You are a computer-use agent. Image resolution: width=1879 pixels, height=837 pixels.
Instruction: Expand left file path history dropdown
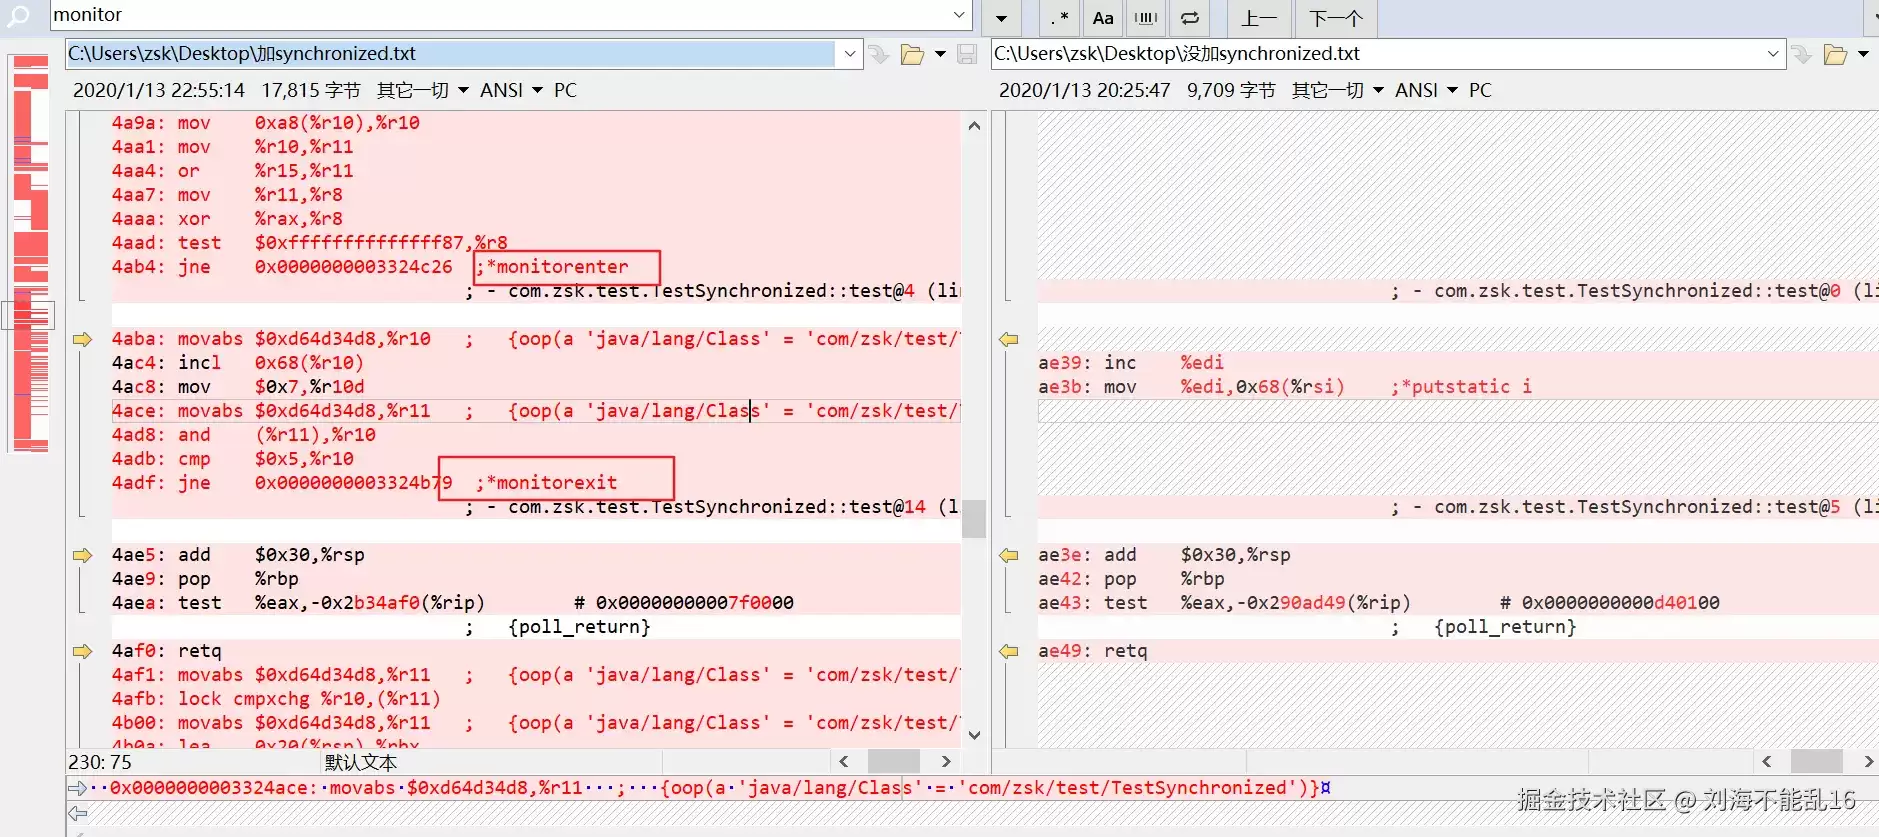click(x=849, y=54)
